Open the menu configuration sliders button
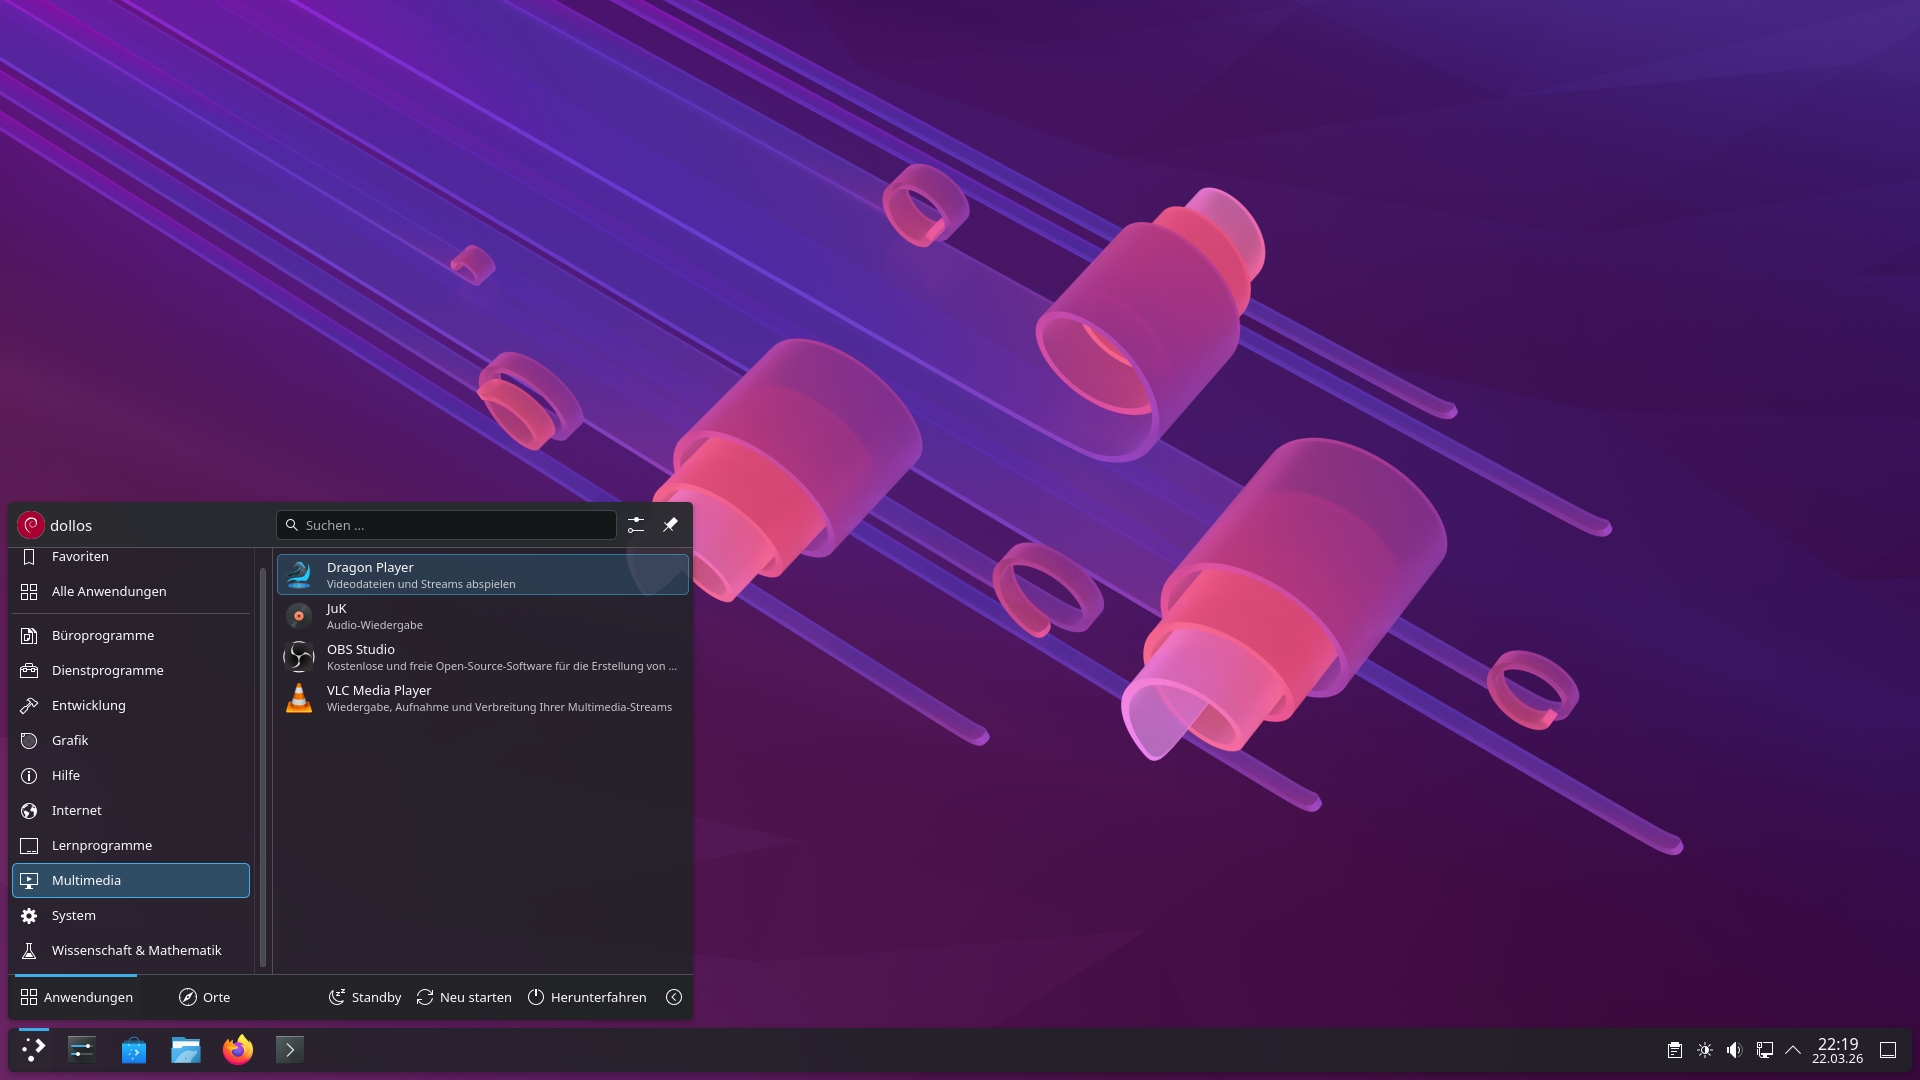This screenshot has height=1080, width=1920. (x=636, y=525)
